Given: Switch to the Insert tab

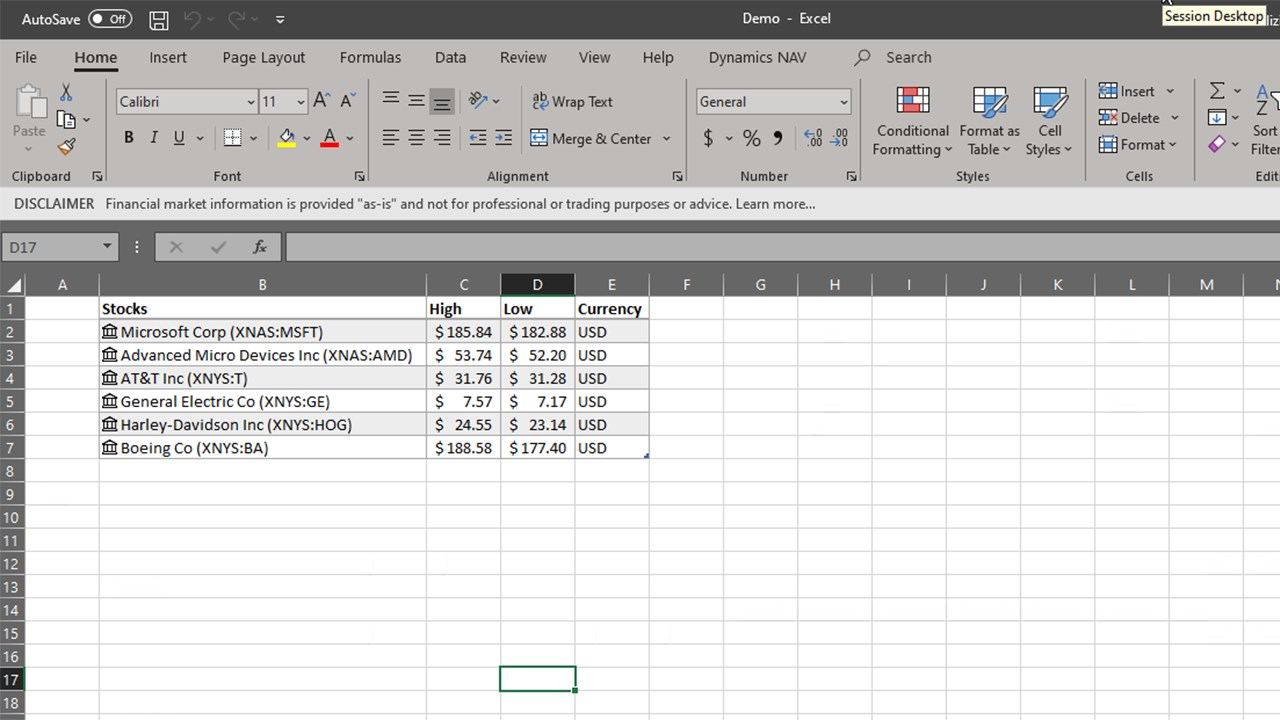Looking at the screenshot, I should click(168, 57).
